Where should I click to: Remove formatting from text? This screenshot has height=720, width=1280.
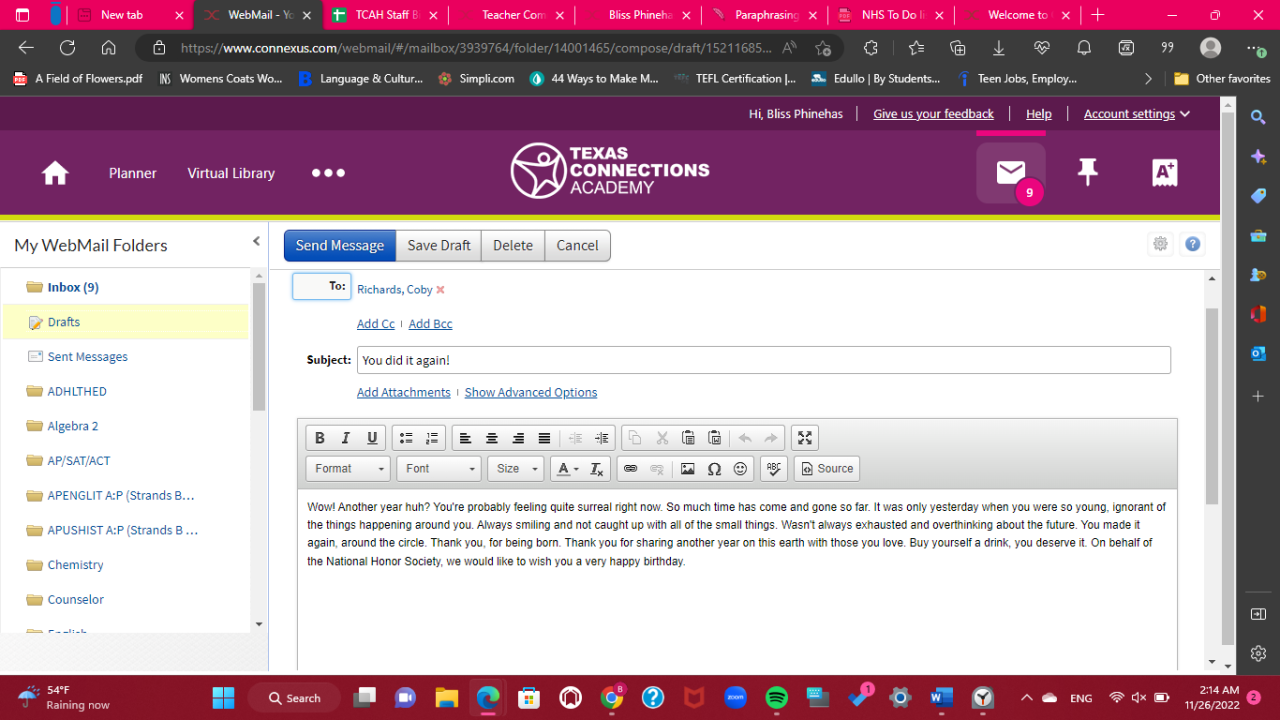pos(597,468)
